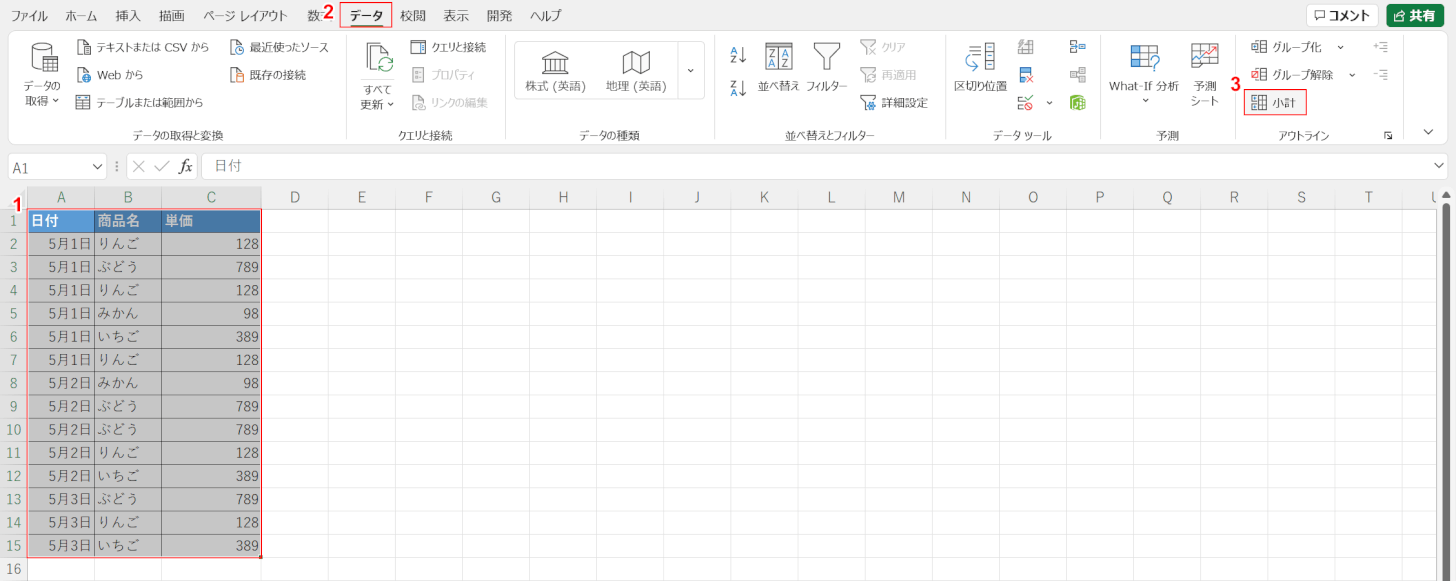The width and height of the screenshot is (1456, 581).
Task: Click the コメント button
Action: (1341, 15)
